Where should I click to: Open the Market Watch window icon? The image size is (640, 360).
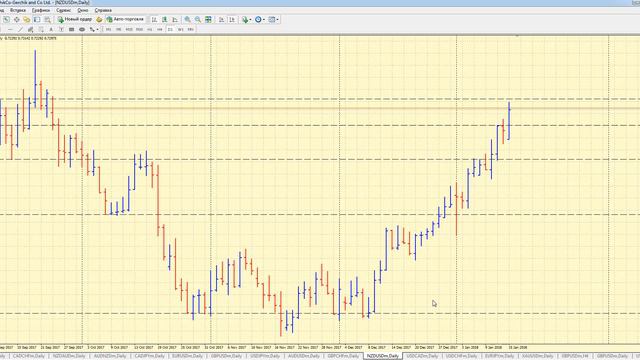coord(7,19)
